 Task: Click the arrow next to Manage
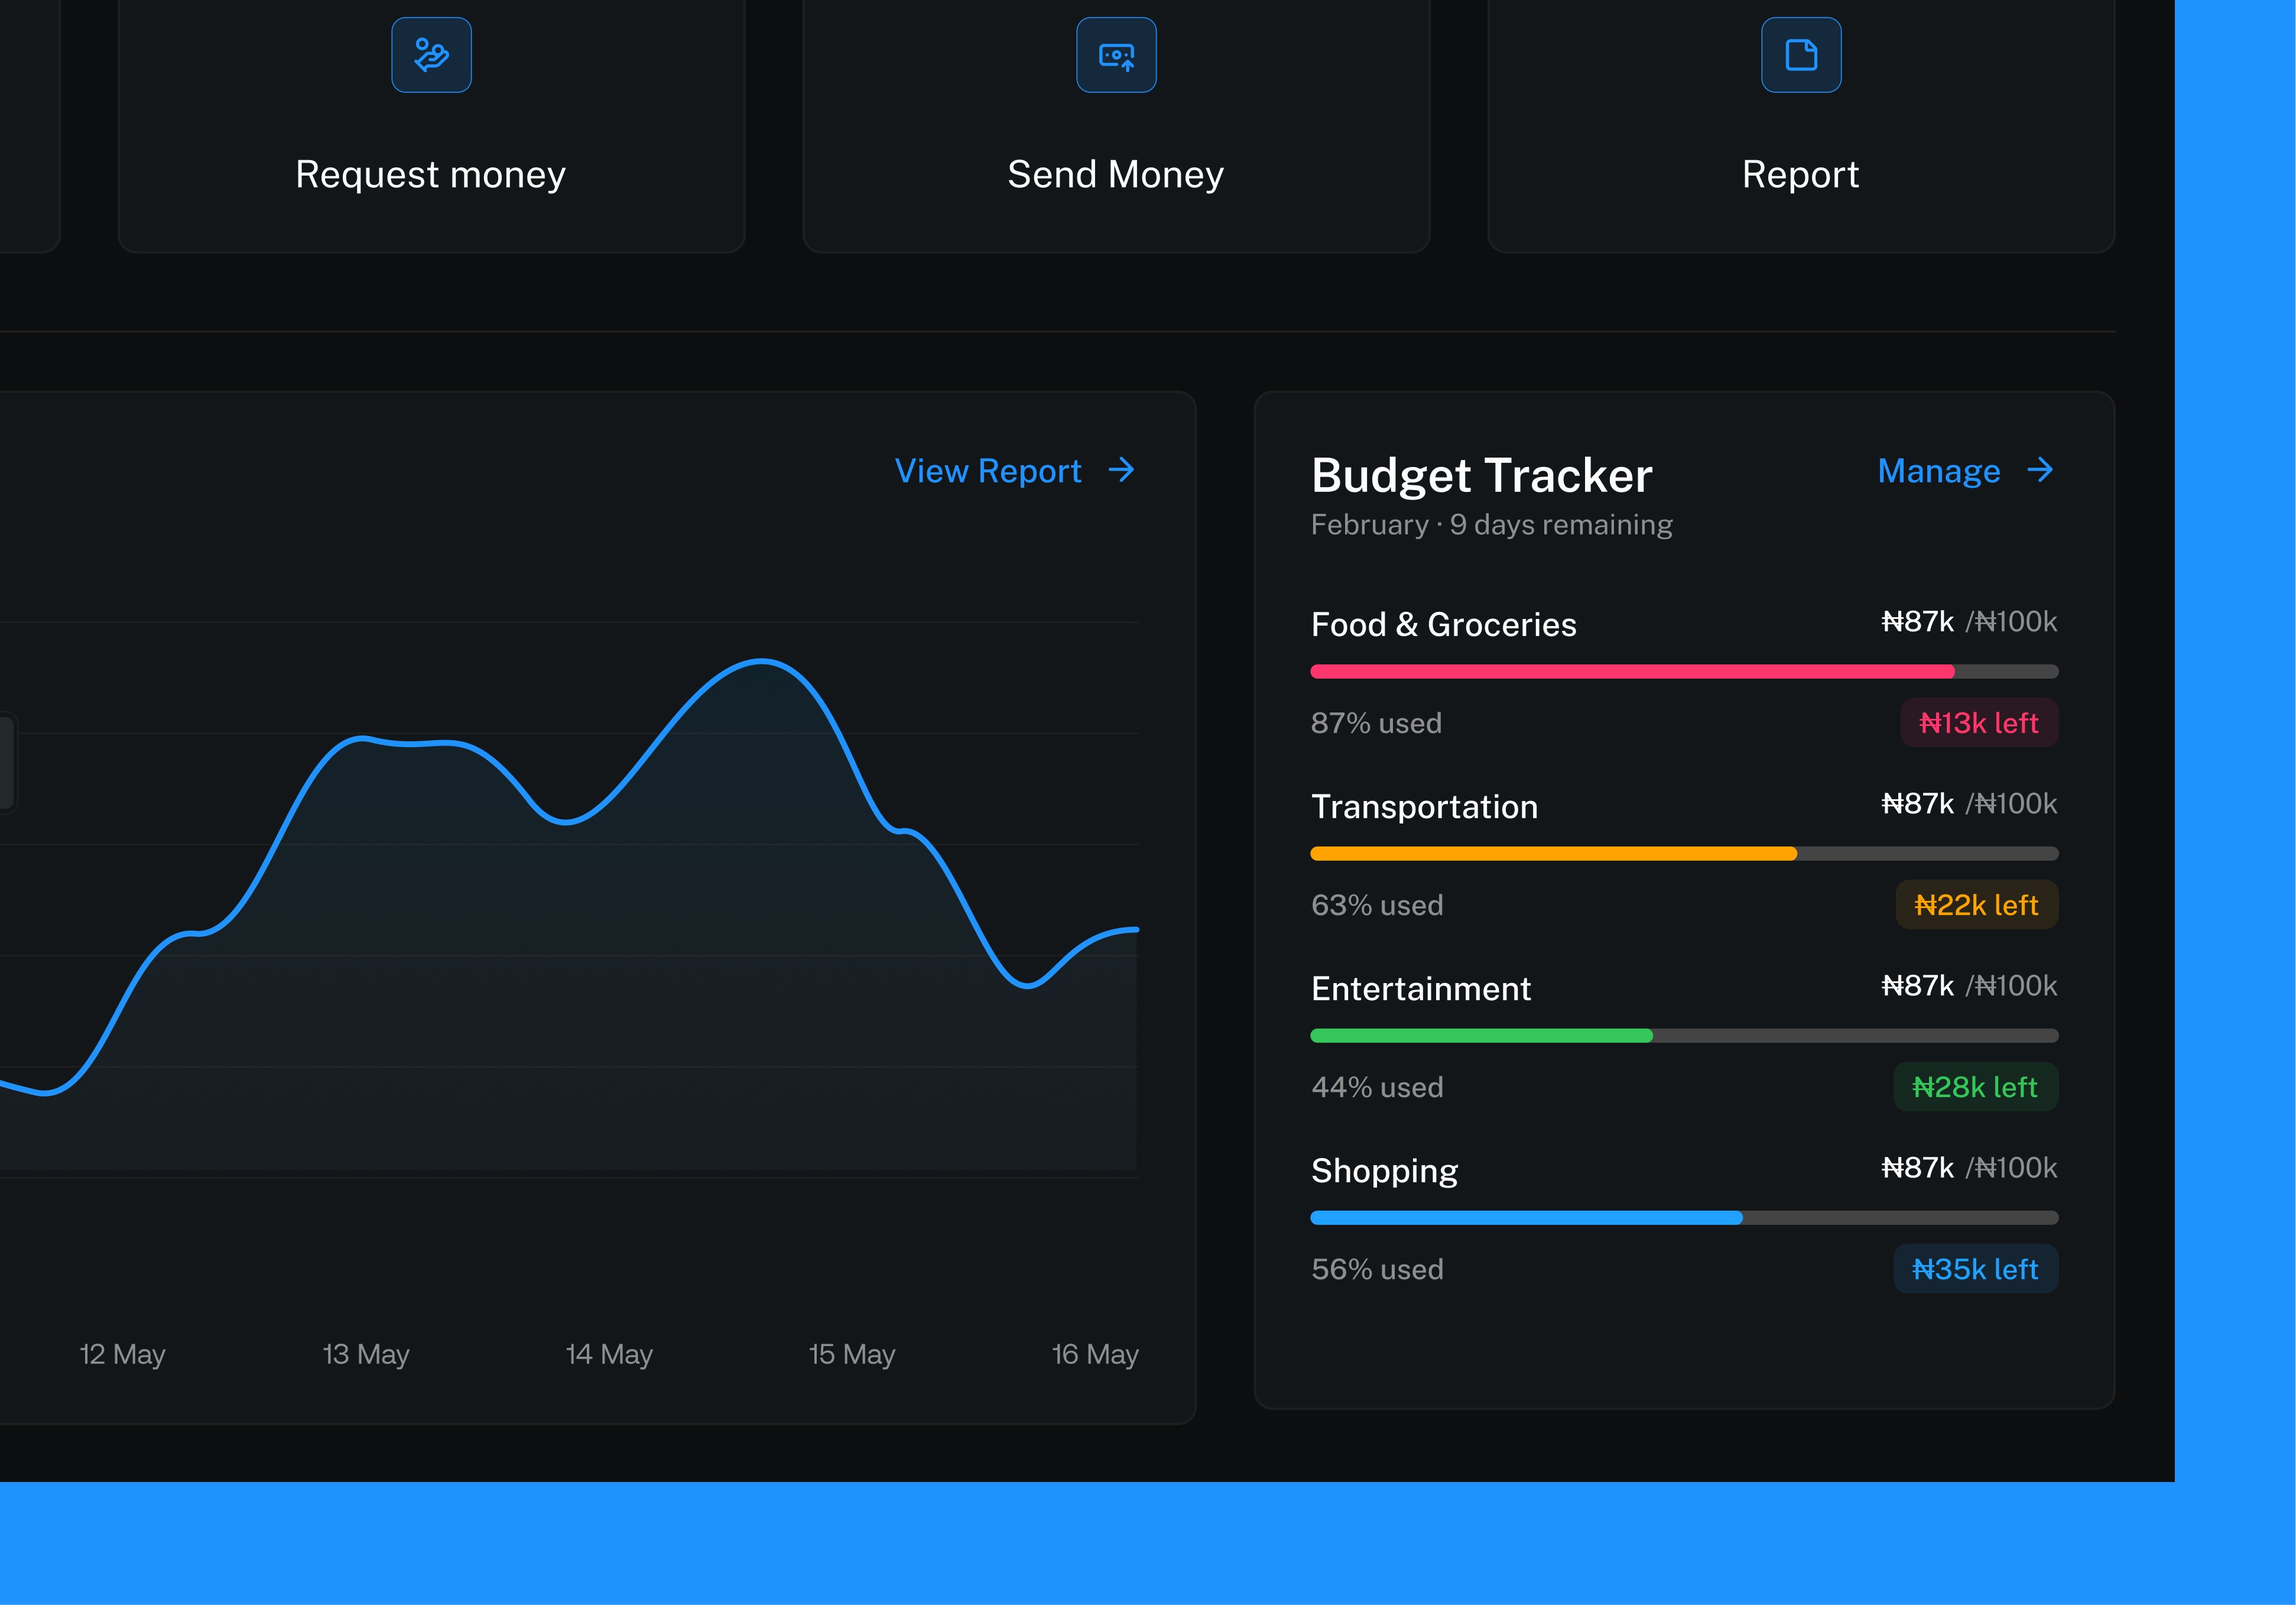[x=2040, y=470]
